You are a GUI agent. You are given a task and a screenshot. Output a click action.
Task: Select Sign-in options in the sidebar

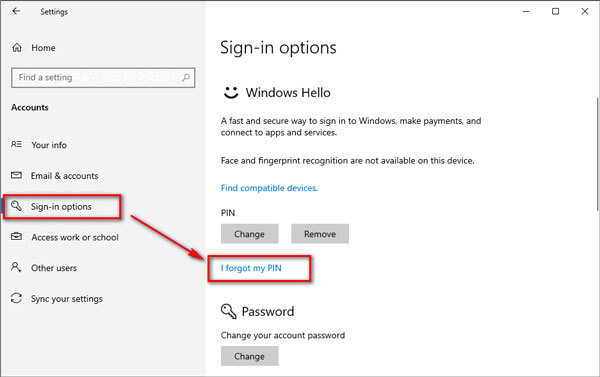pyautogui.click(x=61, y=207)
